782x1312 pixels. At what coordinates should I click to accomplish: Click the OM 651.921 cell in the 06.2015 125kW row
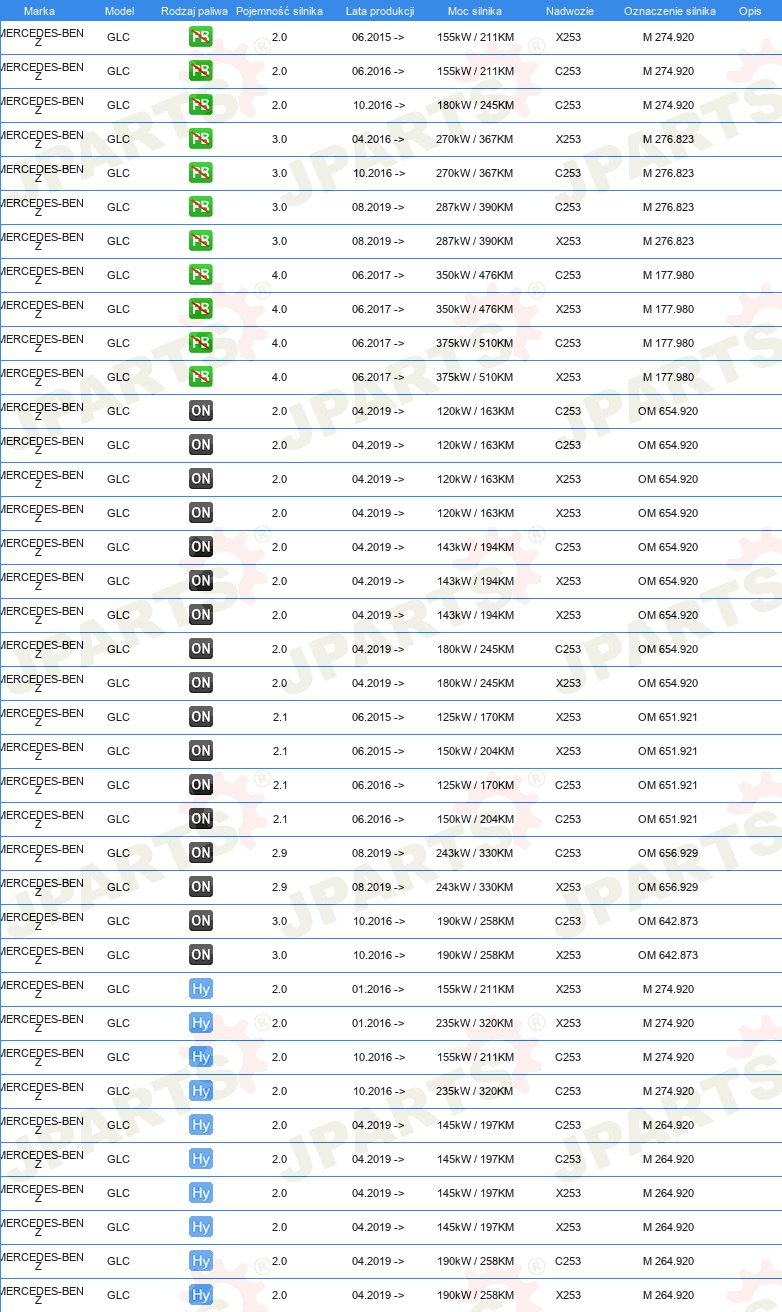pyautogui.click(x=668, y=717)
